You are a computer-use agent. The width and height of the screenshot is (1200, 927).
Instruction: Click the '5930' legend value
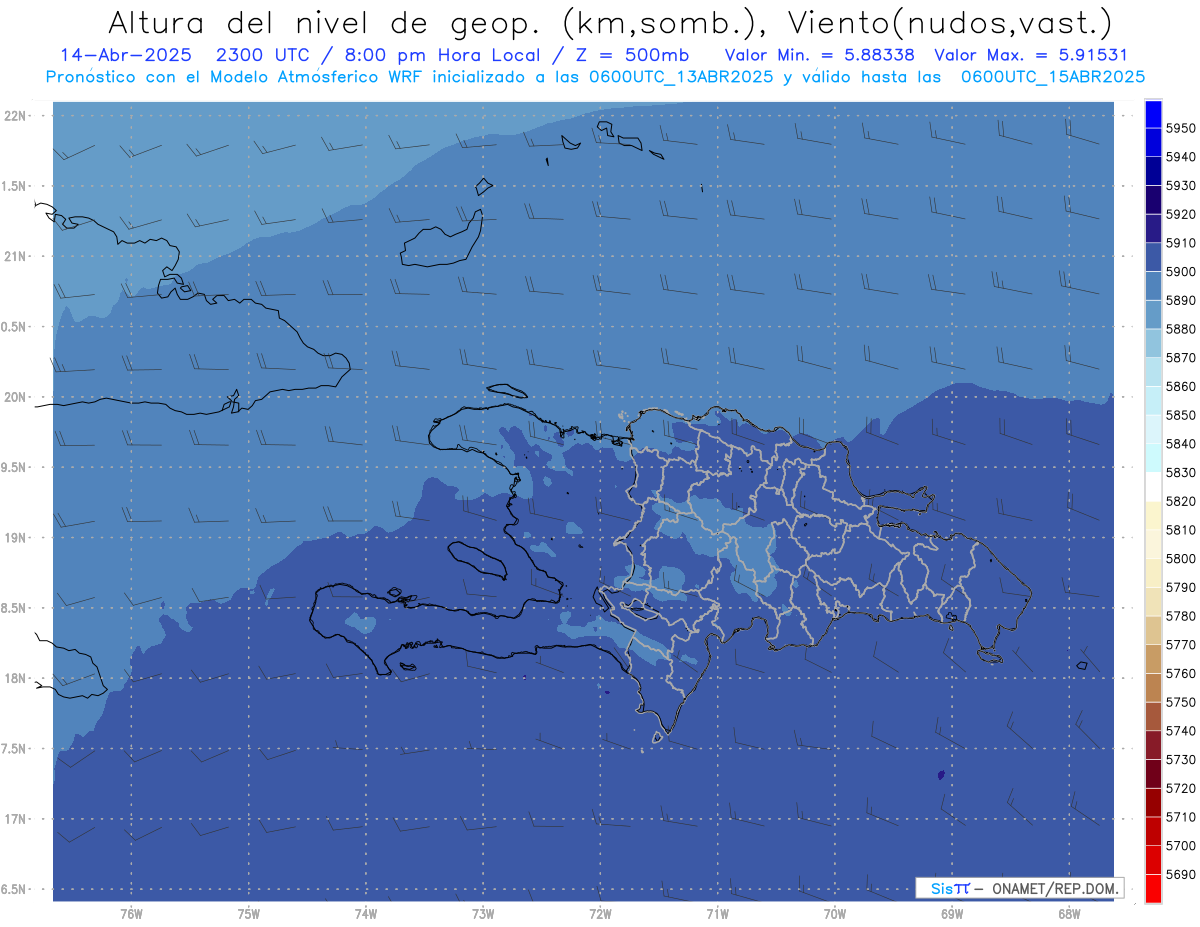[1181, 186]
